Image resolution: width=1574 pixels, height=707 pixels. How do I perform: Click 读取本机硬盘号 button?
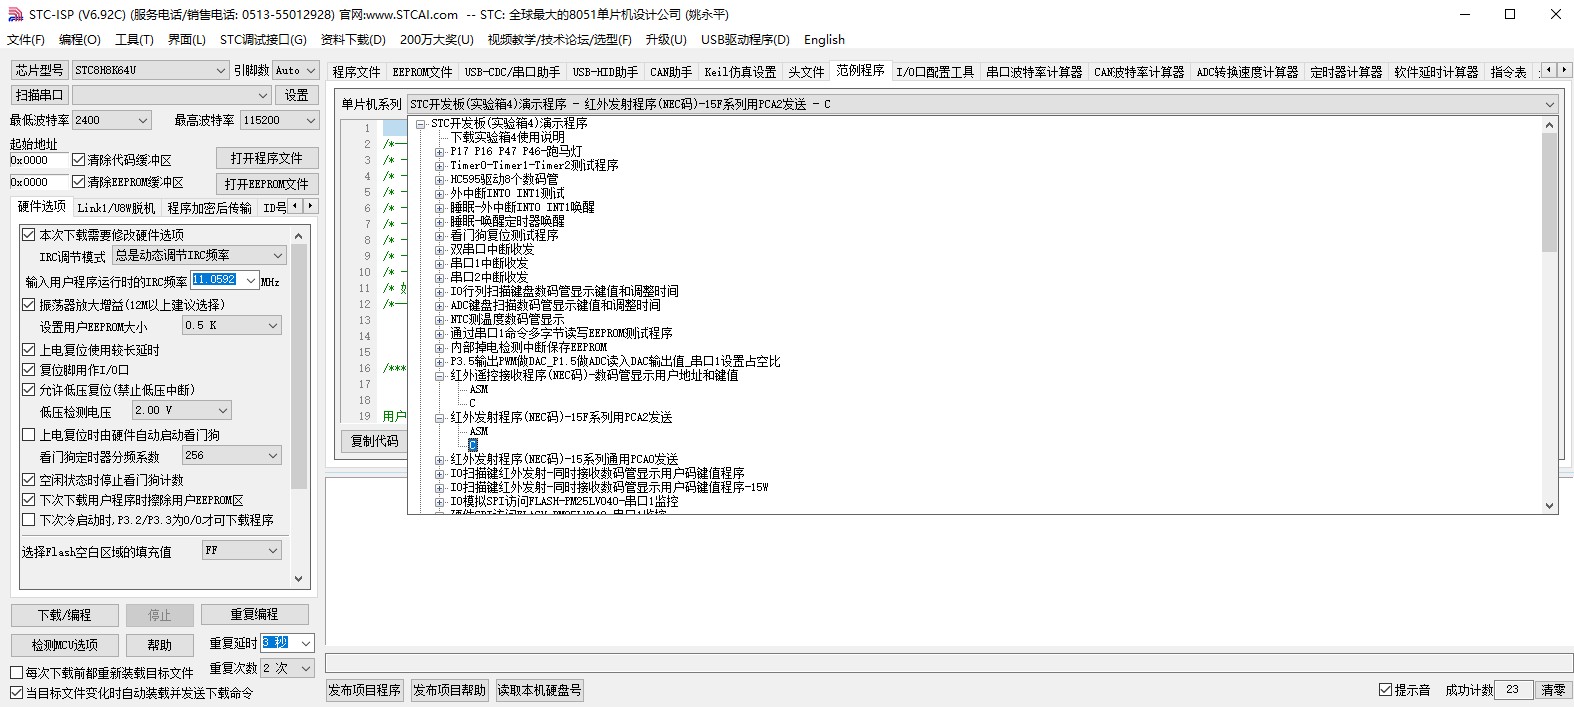pos(539,690)
